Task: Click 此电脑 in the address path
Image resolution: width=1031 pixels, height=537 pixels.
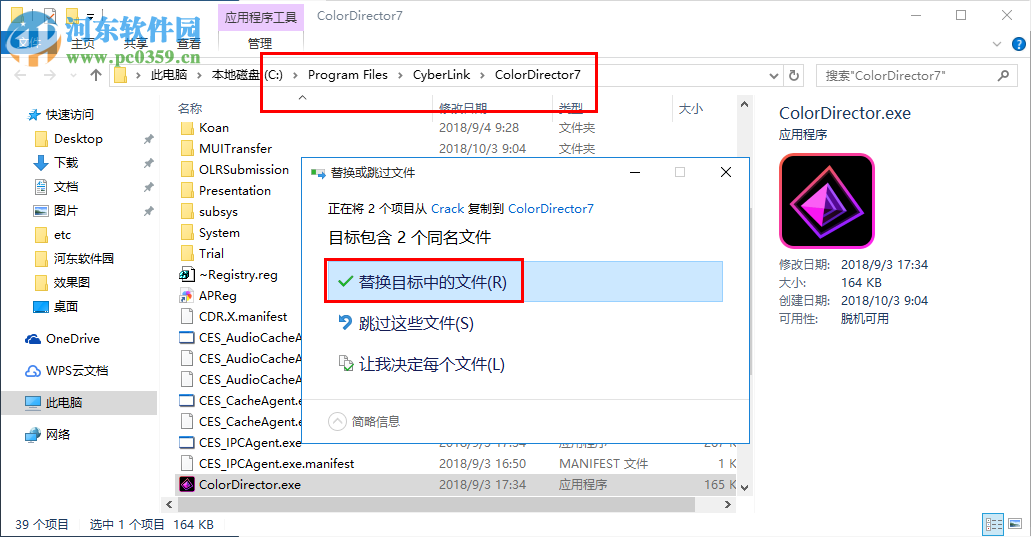Action: 169,75
